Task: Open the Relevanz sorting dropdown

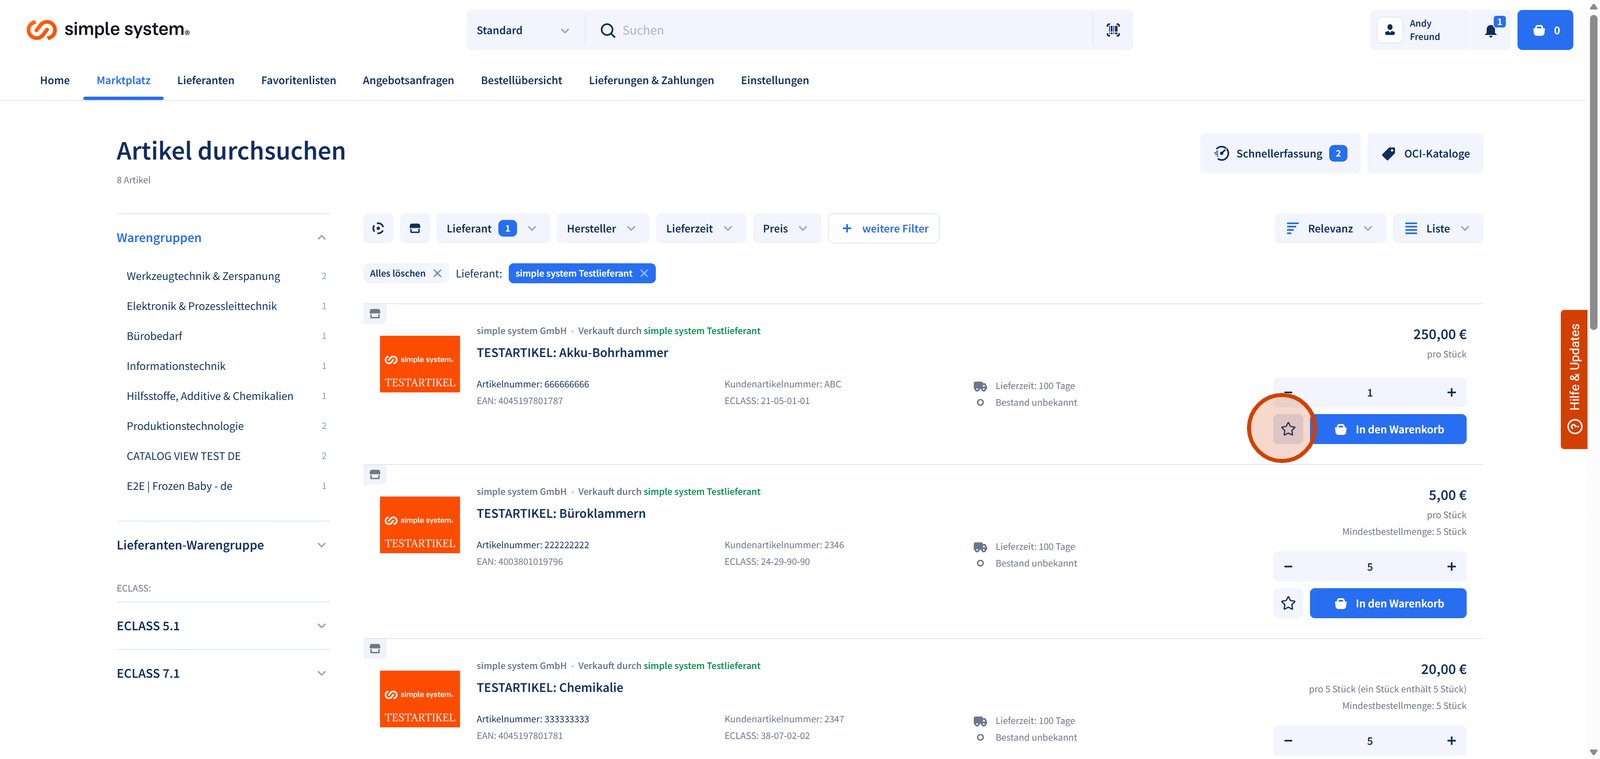Action: 1329,228
